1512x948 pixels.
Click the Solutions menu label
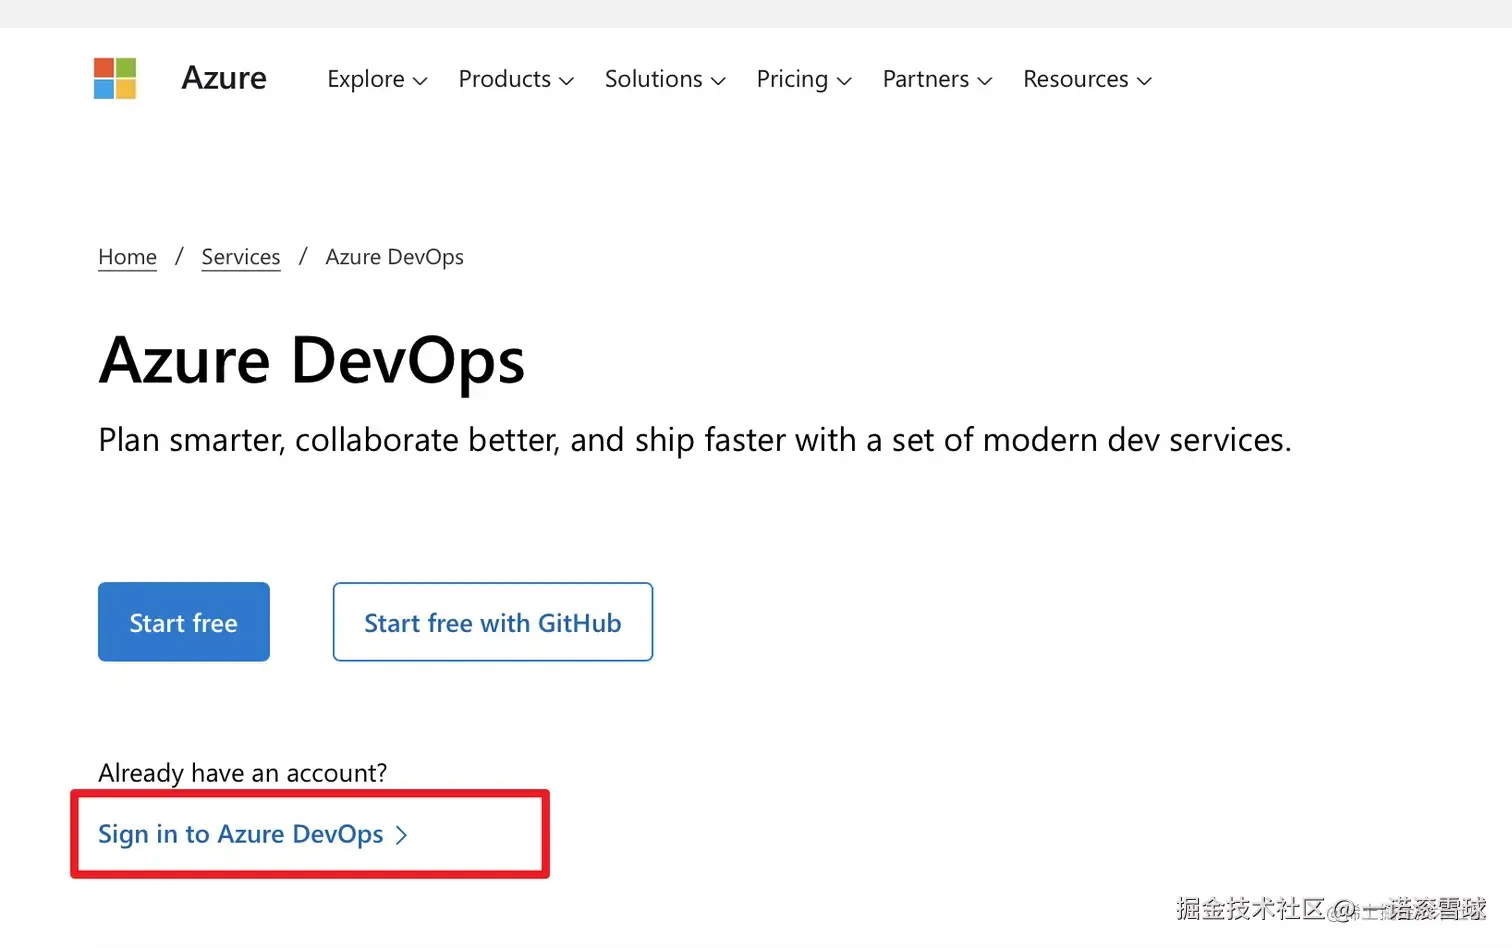pyautogui.click(x=653, y=79)
